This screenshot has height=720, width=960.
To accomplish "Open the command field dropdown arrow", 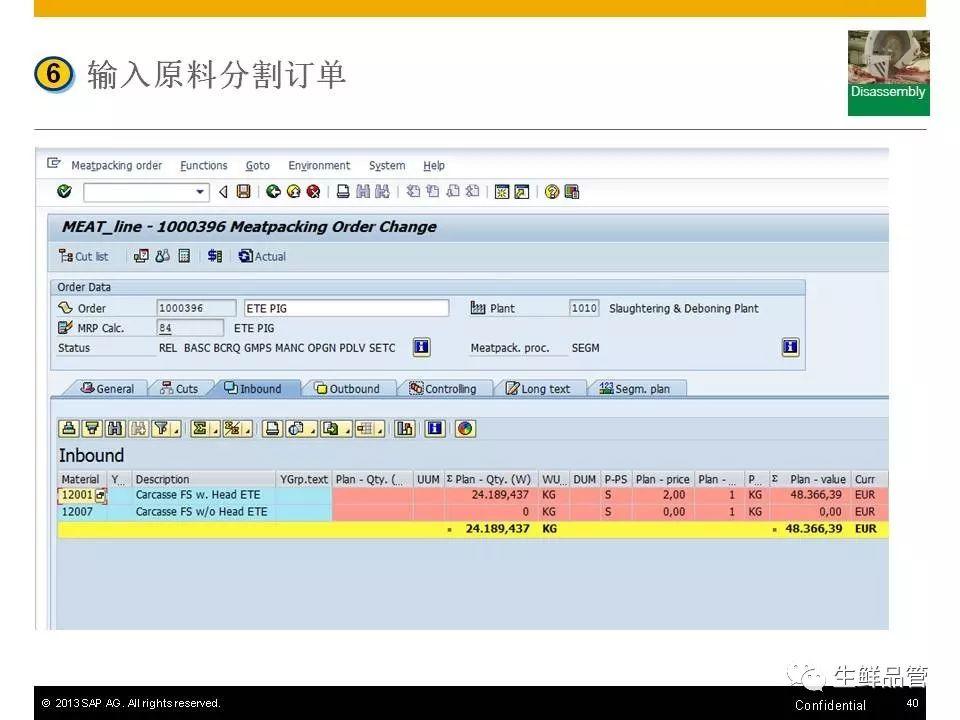I will click(x=200, y=192).
